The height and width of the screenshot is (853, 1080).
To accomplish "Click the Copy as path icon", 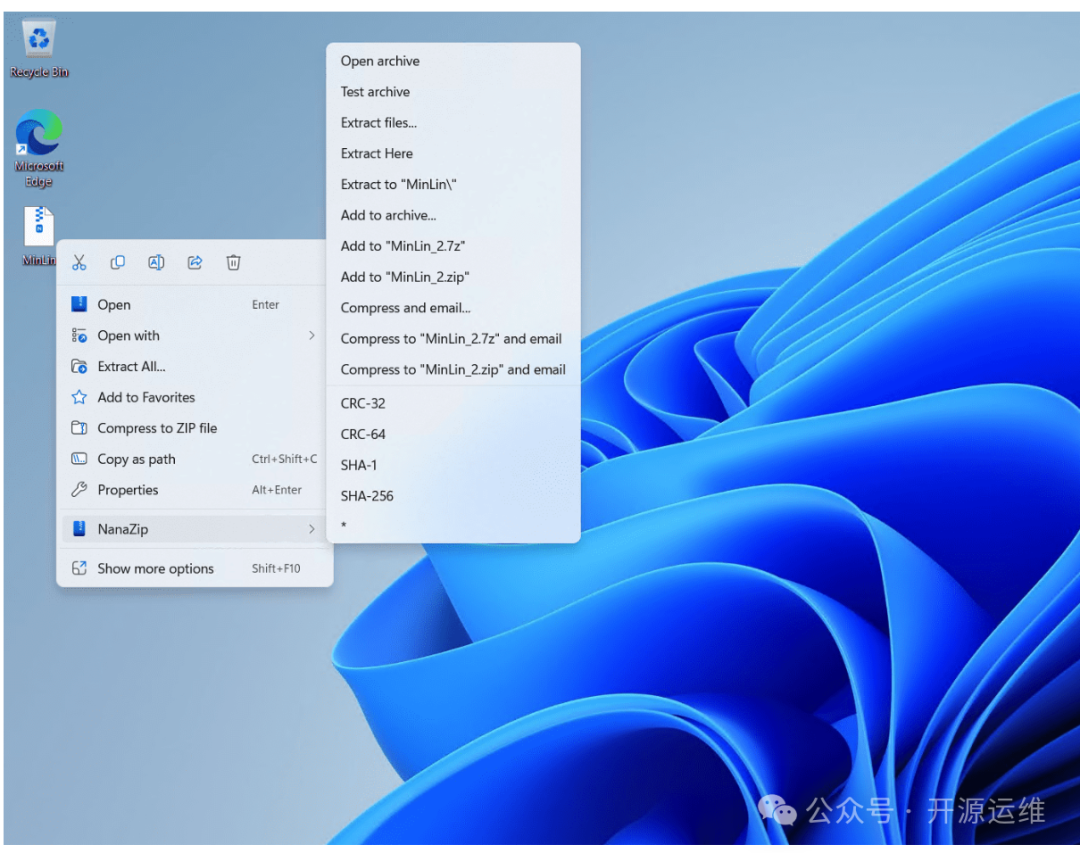I will [79, 459].
